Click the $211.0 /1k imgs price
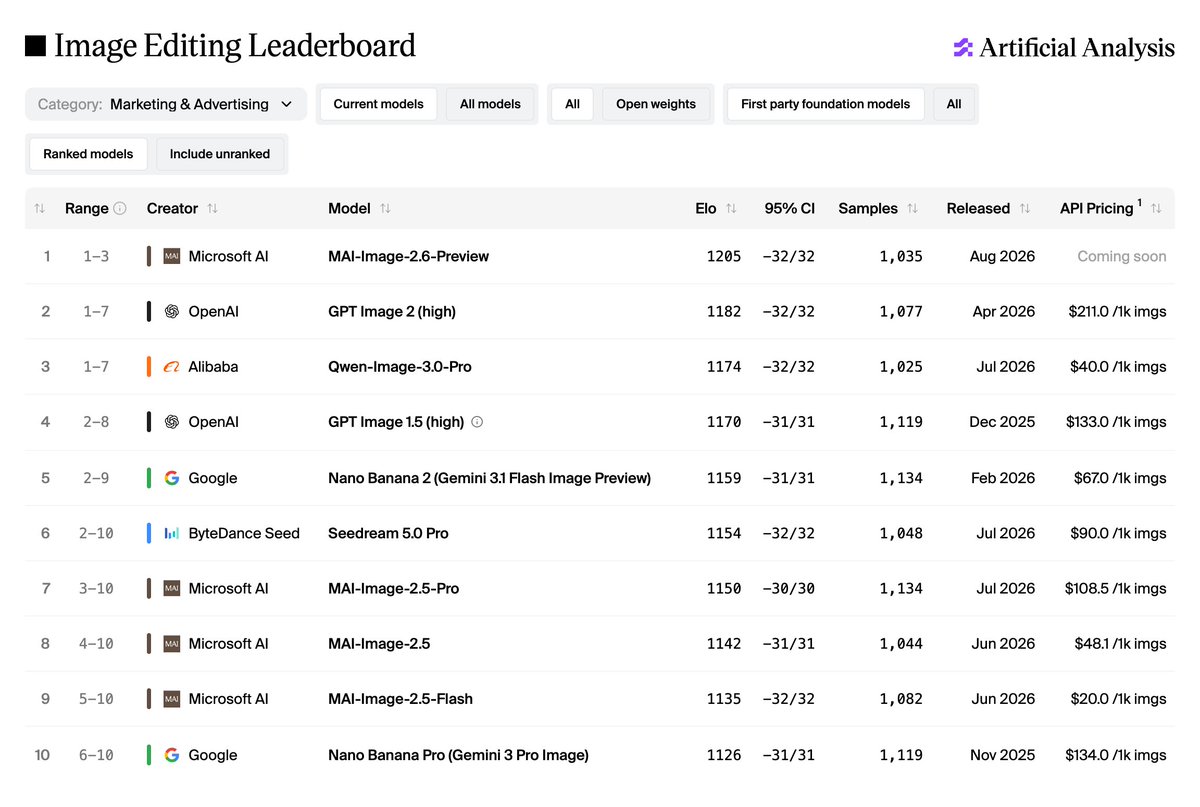The image size is (1200, 807). click(x=1117, y=312)
